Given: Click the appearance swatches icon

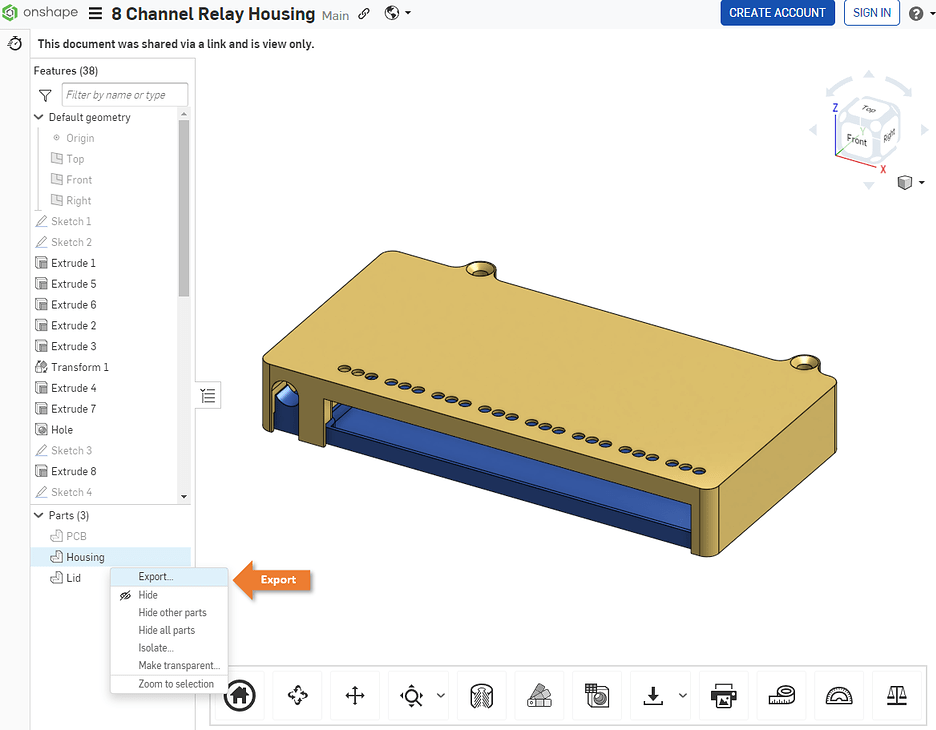Looking at the screenshot, I should coord(539,695).
